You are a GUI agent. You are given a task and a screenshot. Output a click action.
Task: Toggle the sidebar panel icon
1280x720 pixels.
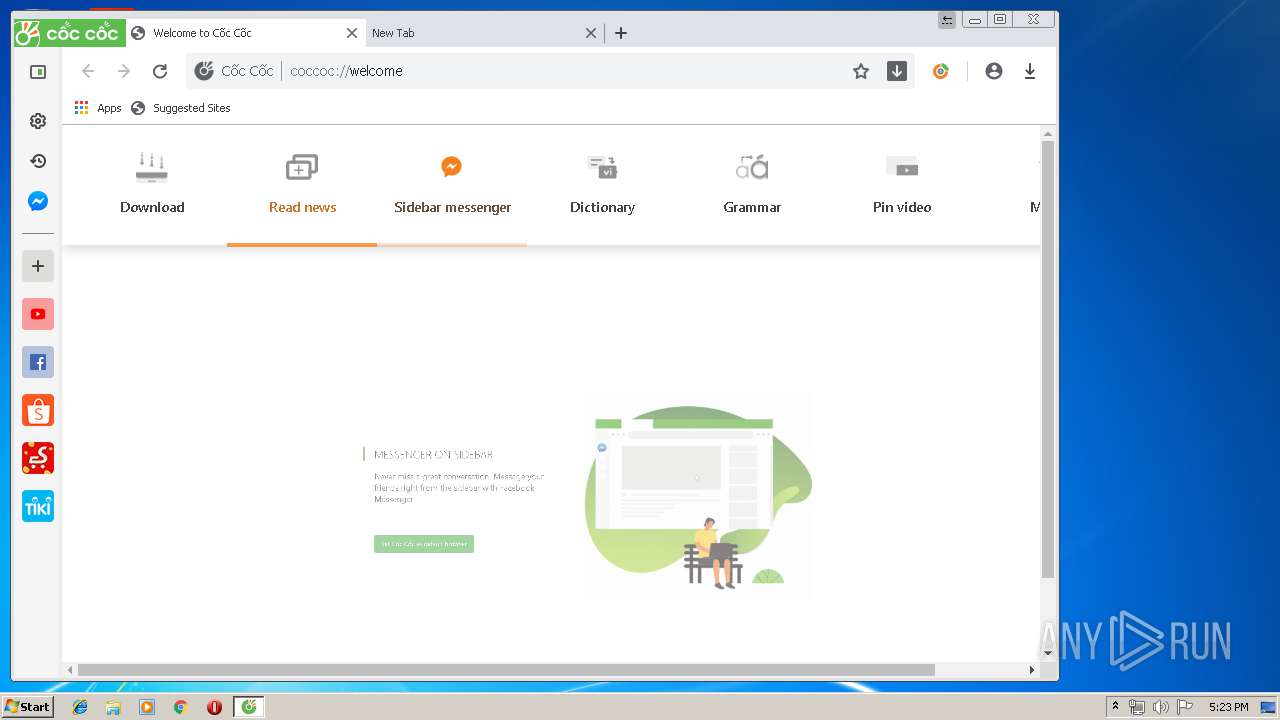pyautogui.click(x=38, y=72)
